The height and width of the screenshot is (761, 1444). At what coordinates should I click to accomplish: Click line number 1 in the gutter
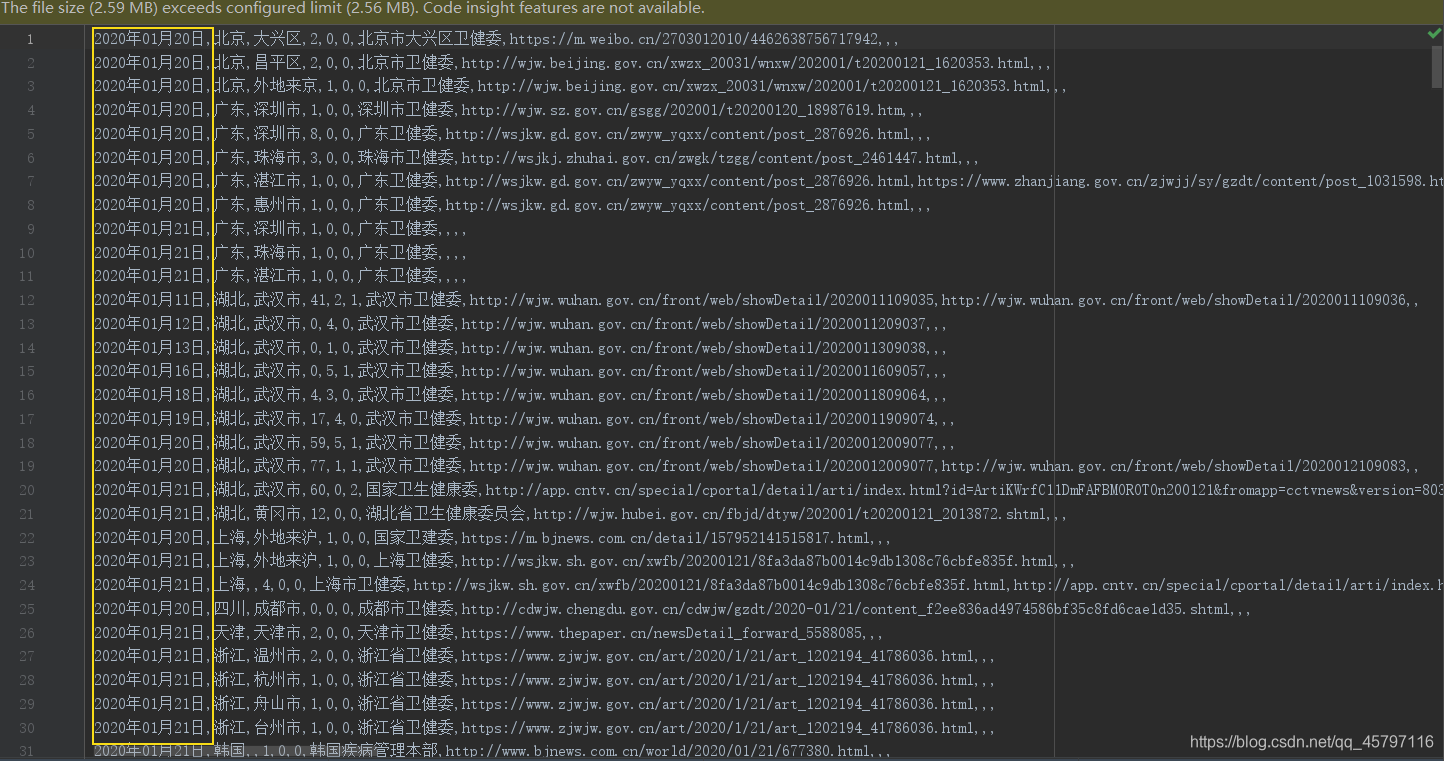click(x=30, y=39)
